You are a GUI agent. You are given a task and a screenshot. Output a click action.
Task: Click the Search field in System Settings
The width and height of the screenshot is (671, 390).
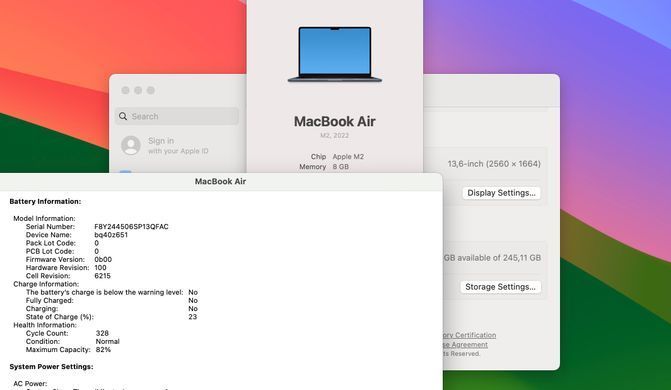[177, 116]
